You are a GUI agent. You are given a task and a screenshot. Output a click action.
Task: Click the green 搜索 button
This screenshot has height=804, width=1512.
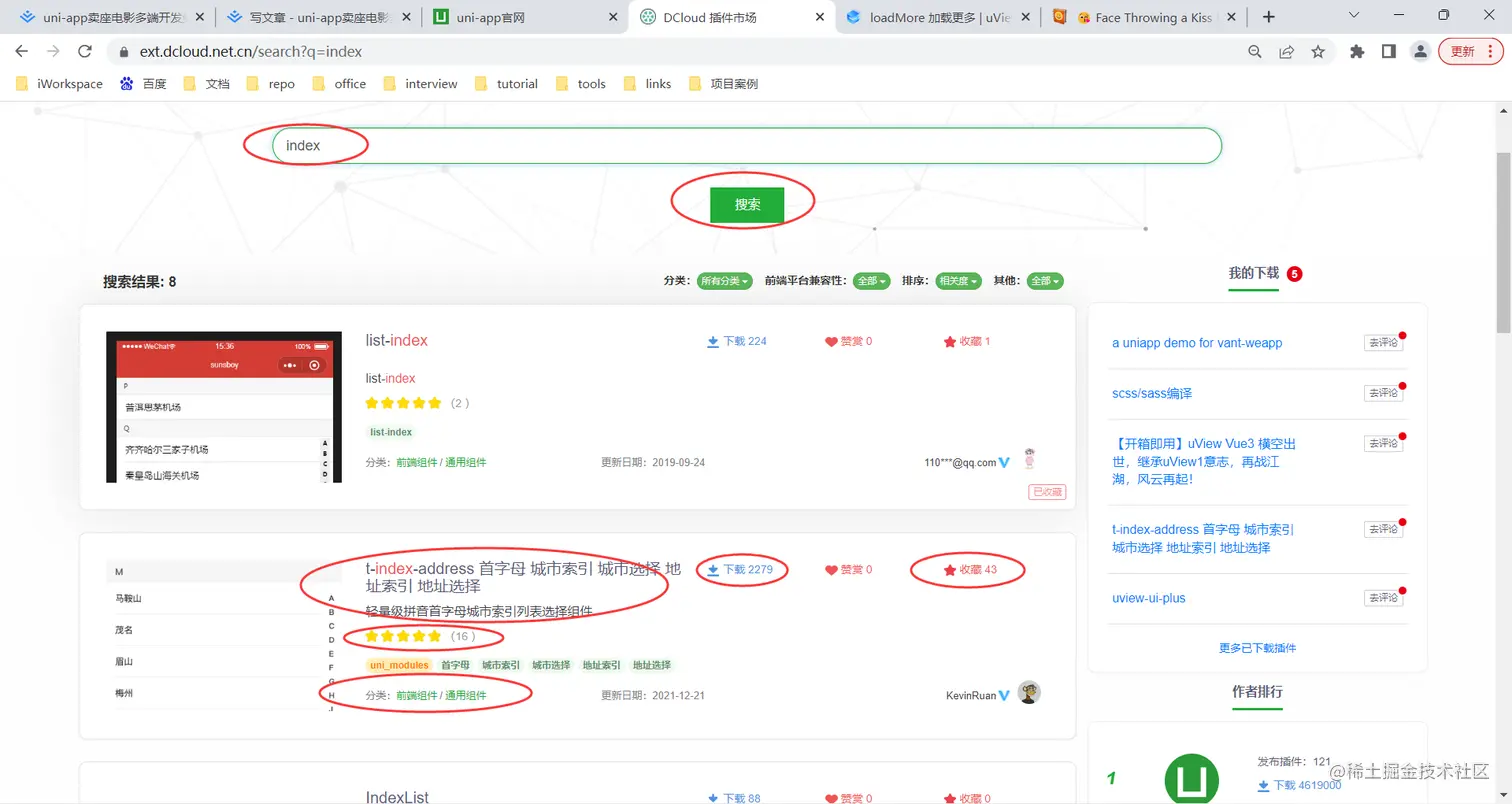(x=747, y=204)
